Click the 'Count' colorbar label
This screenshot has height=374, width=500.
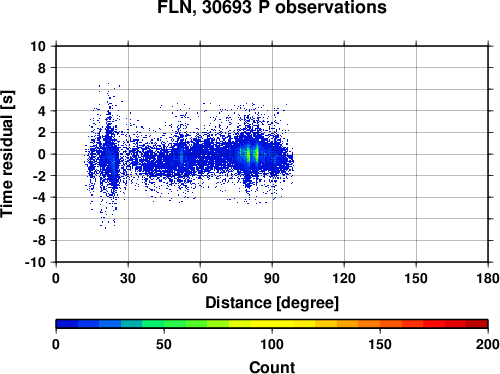click(x=272, y=367)
